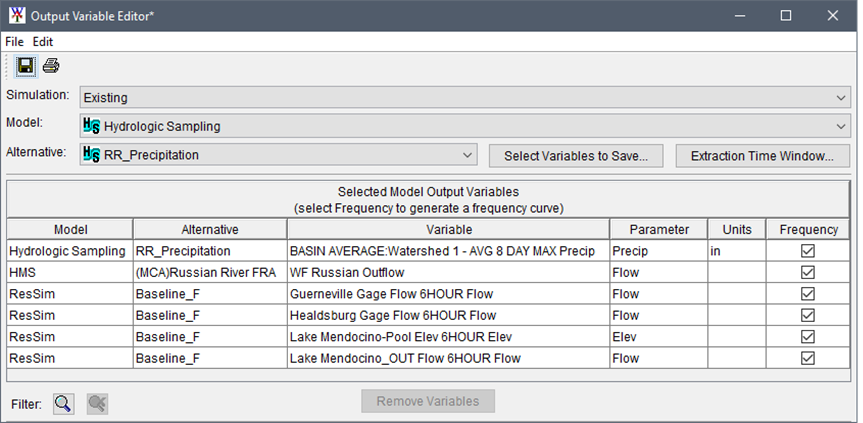Click the Save floppy disk icon
The width and height of the screenshot is (863, 423).
click(x=25, y=67)
